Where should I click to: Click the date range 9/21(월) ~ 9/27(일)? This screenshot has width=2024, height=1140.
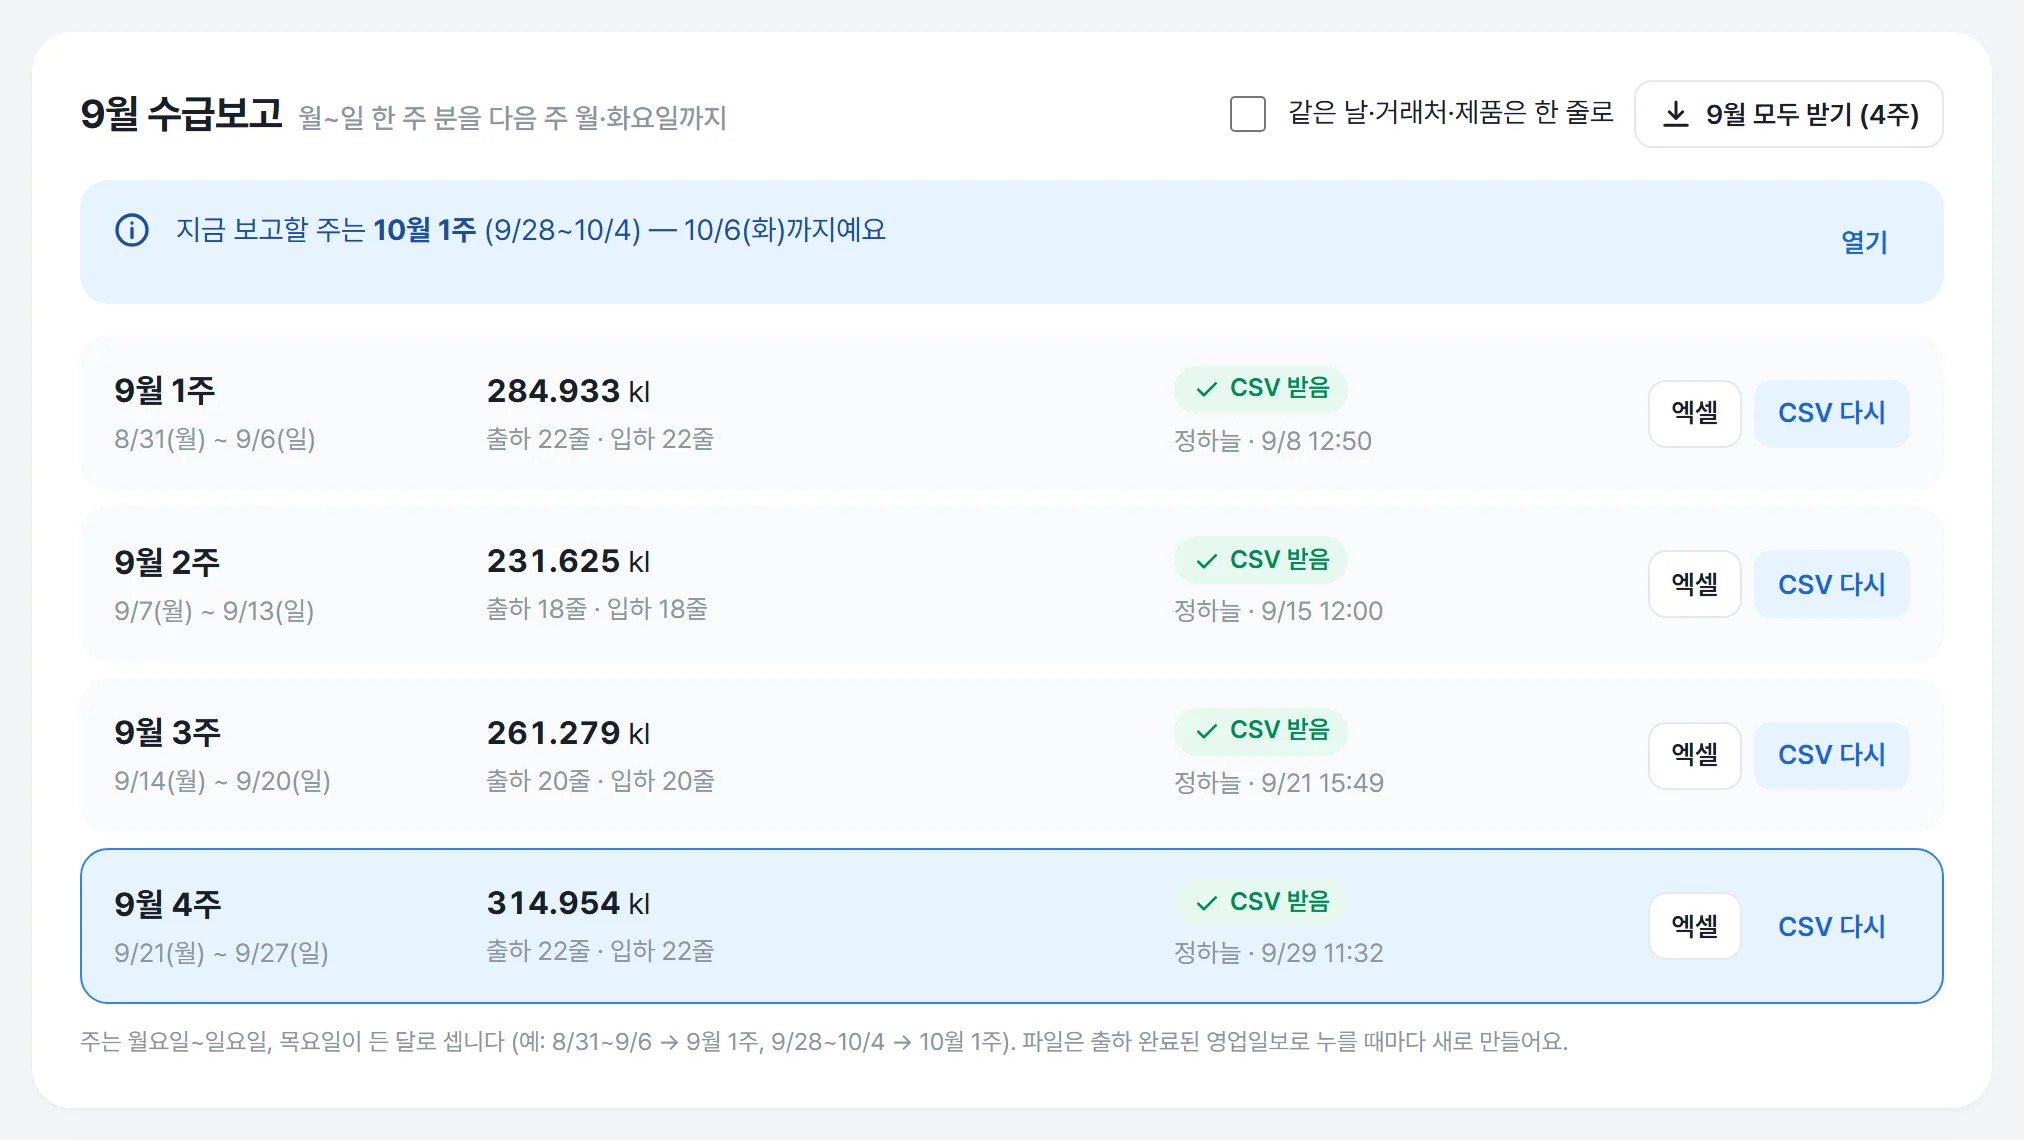click(x=221, y=953)
